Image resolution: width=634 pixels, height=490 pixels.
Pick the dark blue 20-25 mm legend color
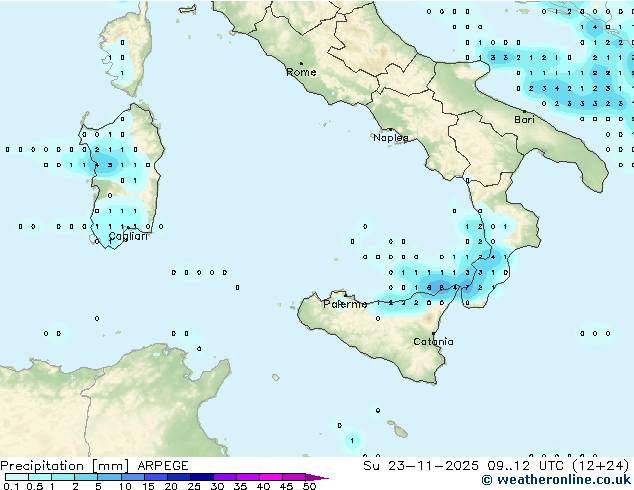pyautogui.click(x=182, y=477)
